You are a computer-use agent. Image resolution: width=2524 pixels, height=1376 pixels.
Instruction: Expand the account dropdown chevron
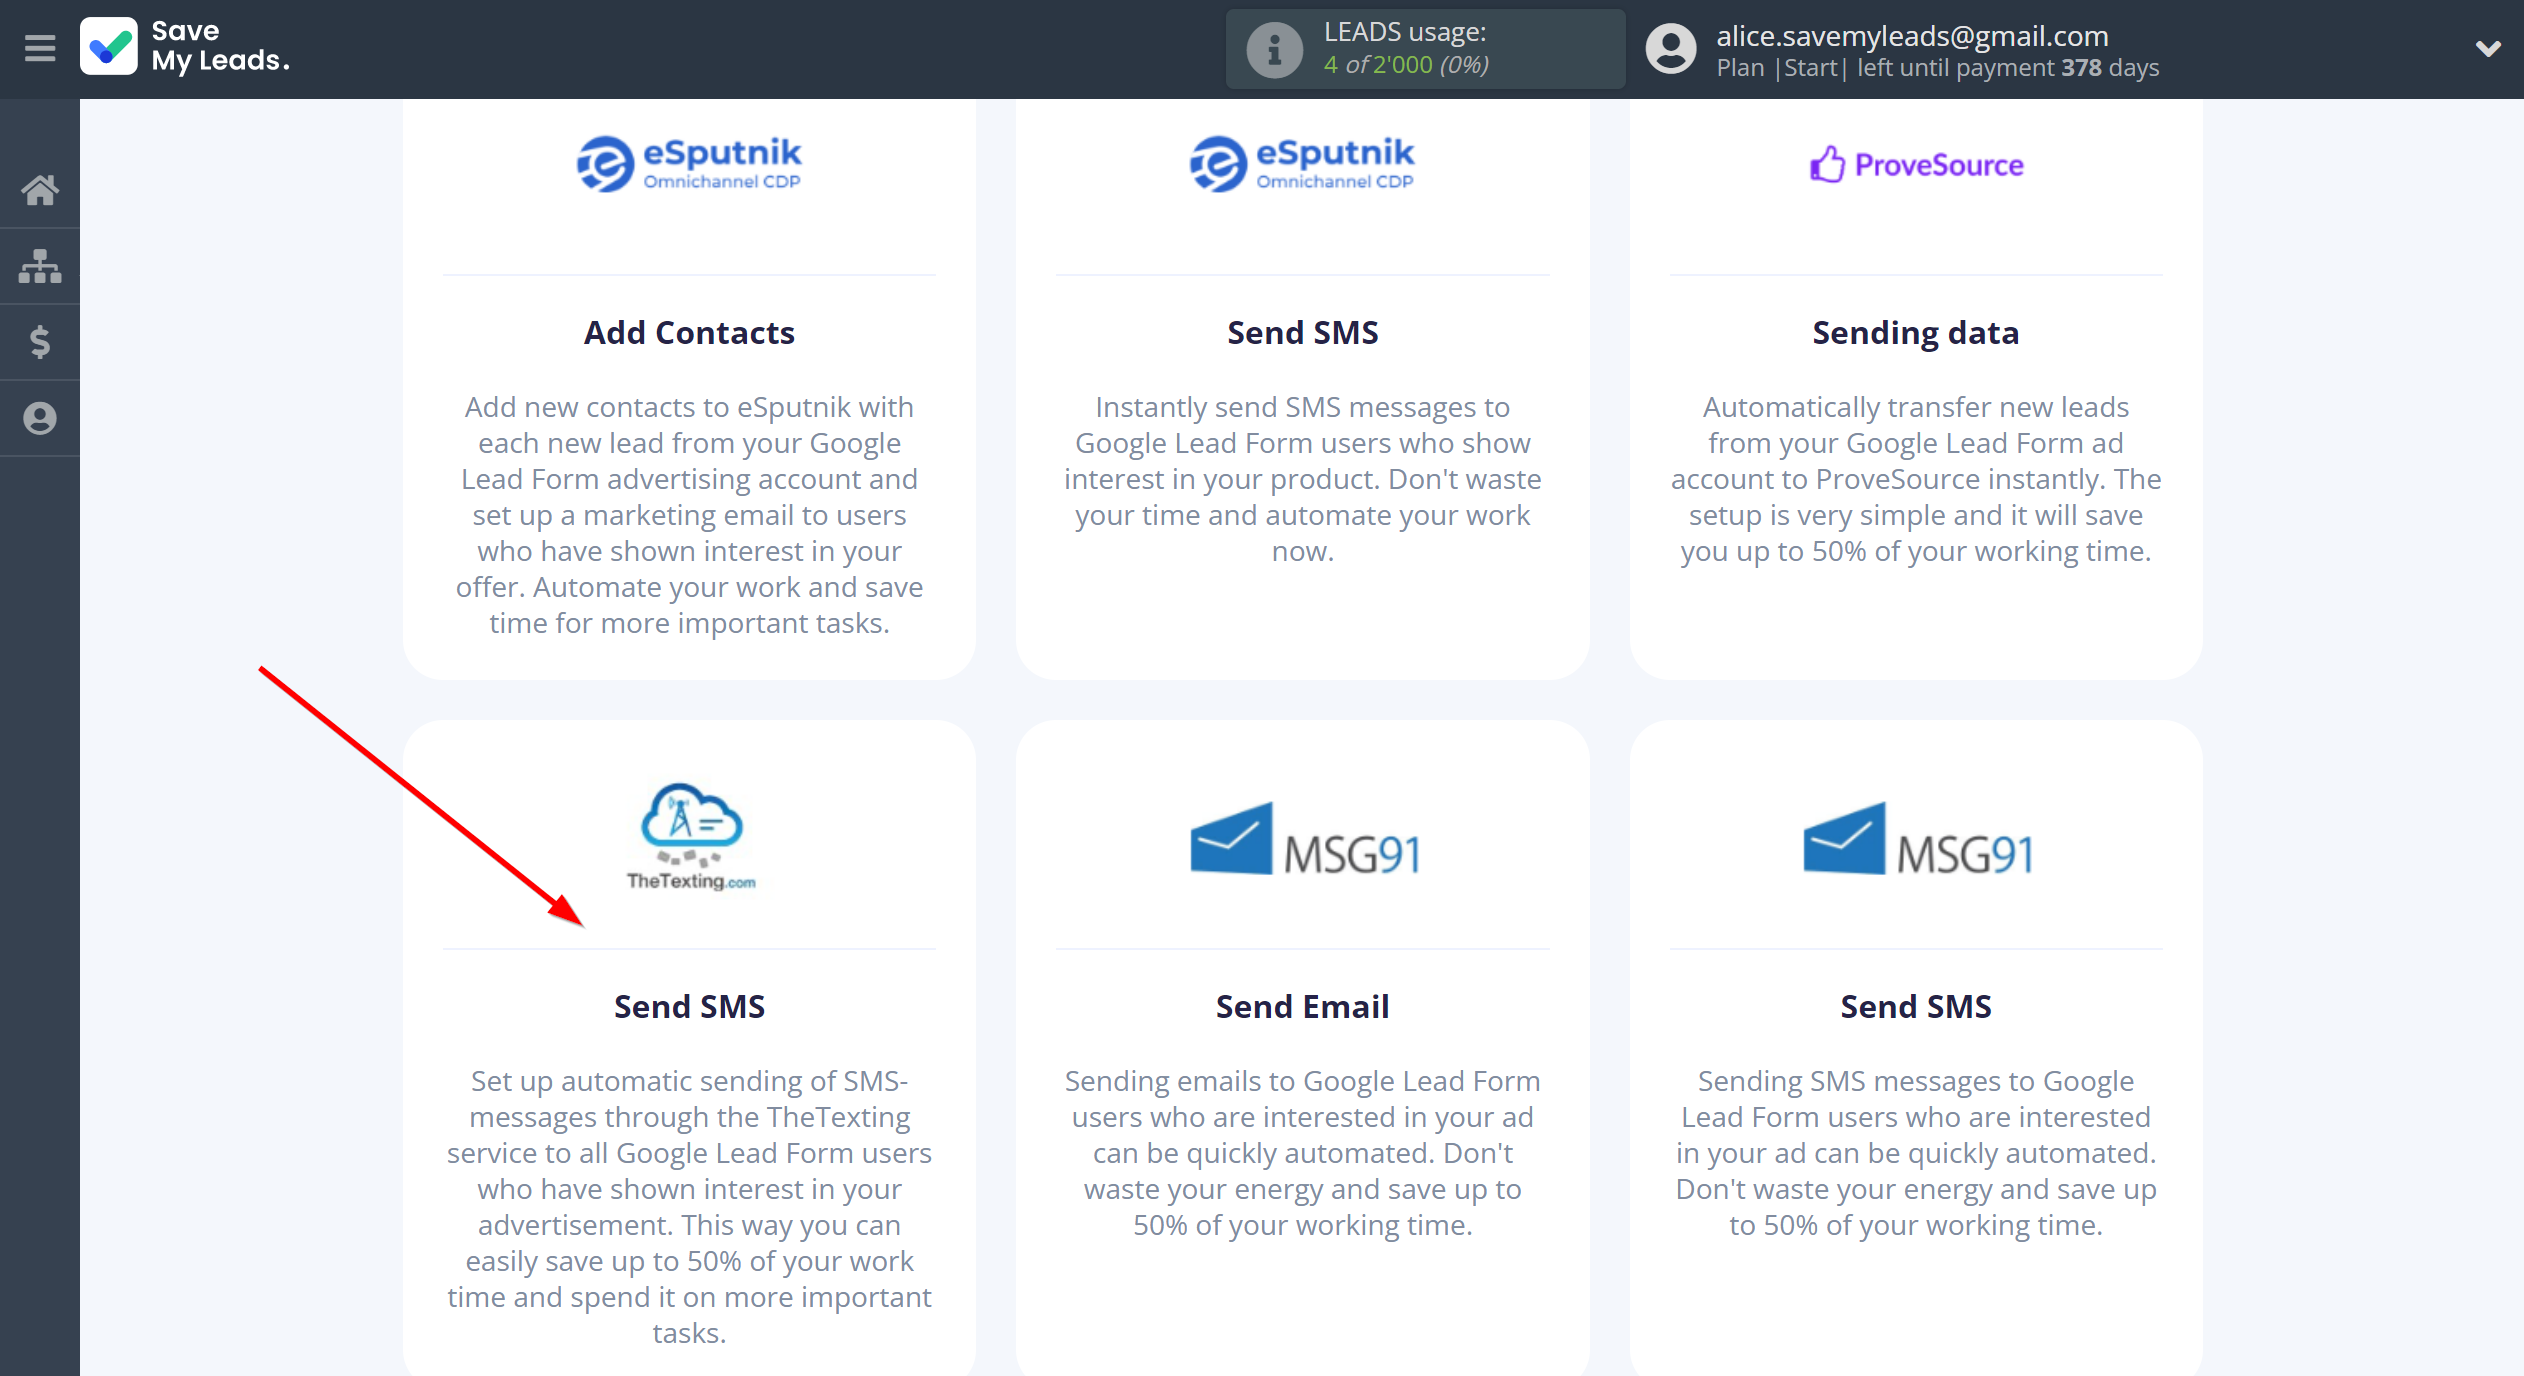click(x=2488, y=48)
